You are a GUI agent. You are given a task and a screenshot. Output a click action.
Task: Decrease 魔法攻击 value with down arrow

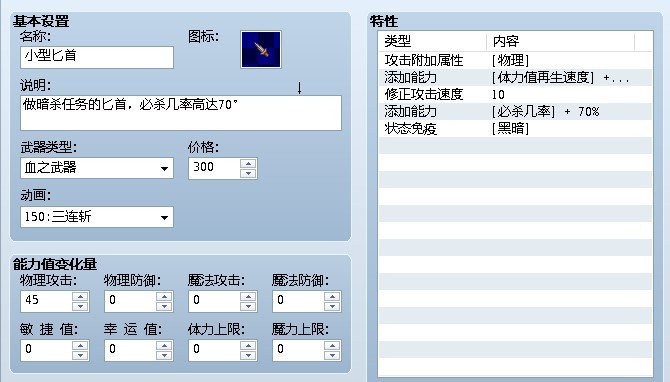248,306
